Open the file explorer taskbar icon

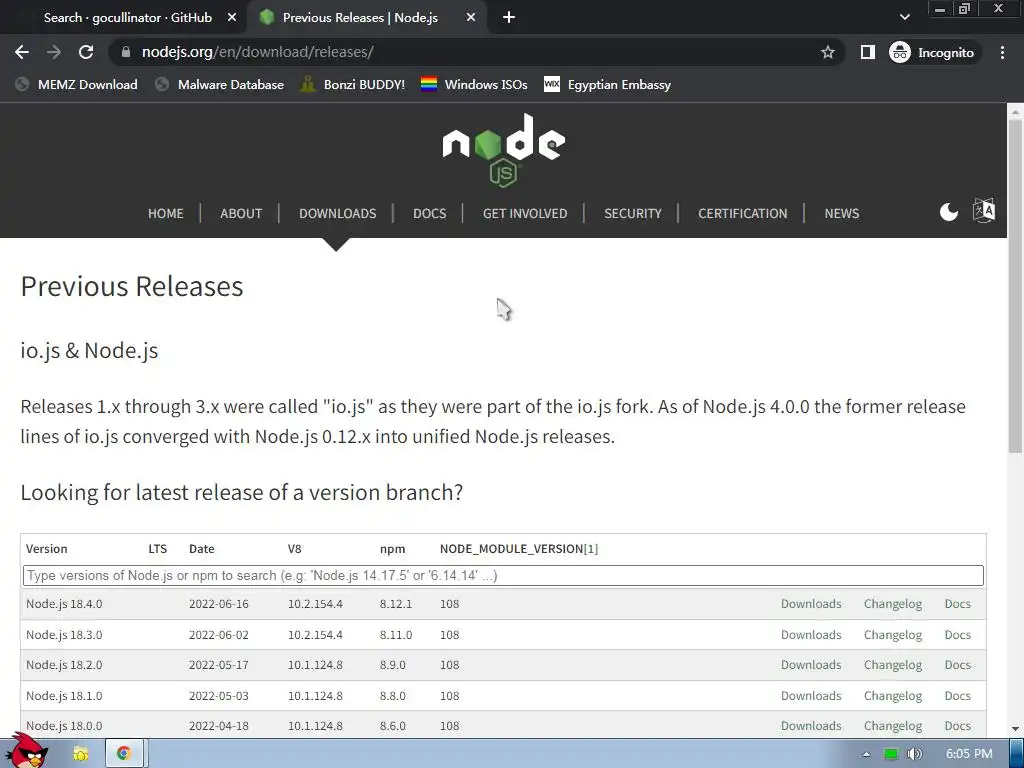coord(81,754)
